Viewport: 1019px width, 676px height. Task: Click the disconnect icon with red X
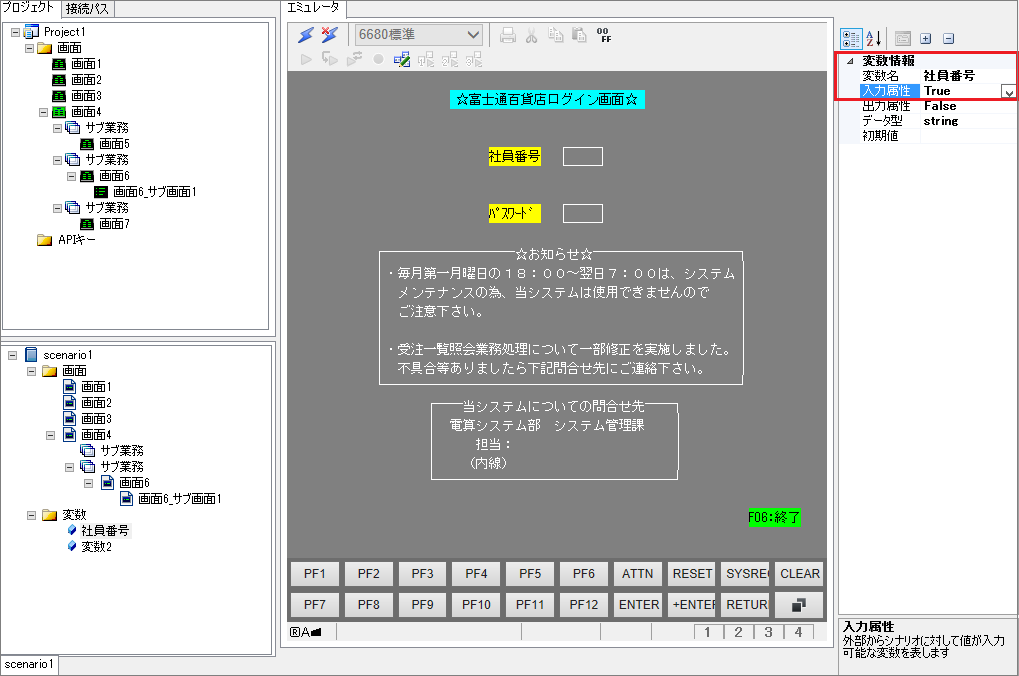click(330, 35)
